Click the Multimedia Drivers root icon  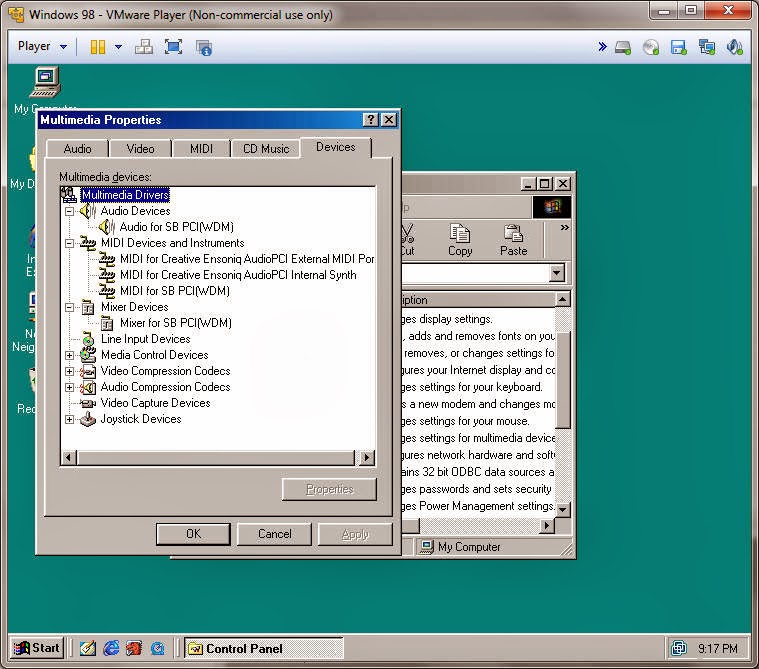coord(69,195)
